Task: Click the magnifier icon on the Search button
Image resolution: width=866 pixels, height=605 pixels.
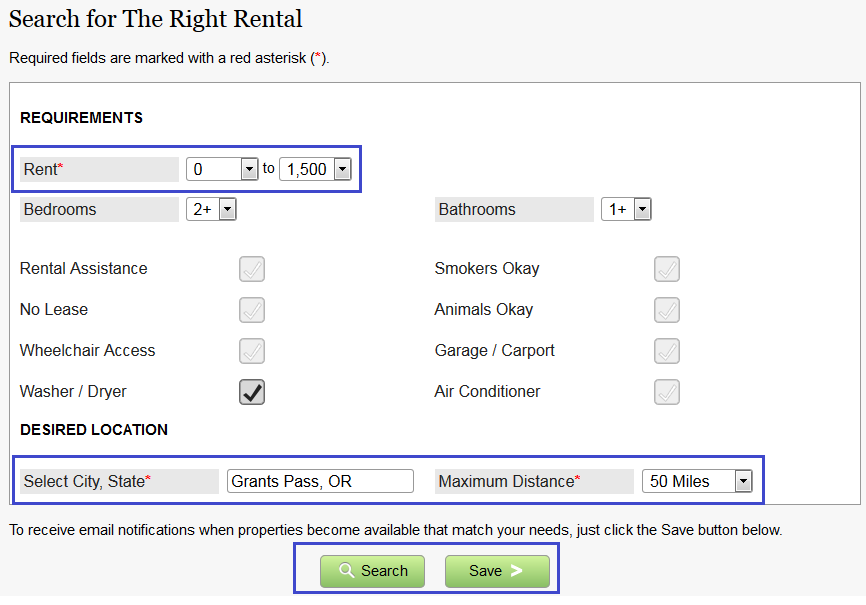Action: point(347,571)
